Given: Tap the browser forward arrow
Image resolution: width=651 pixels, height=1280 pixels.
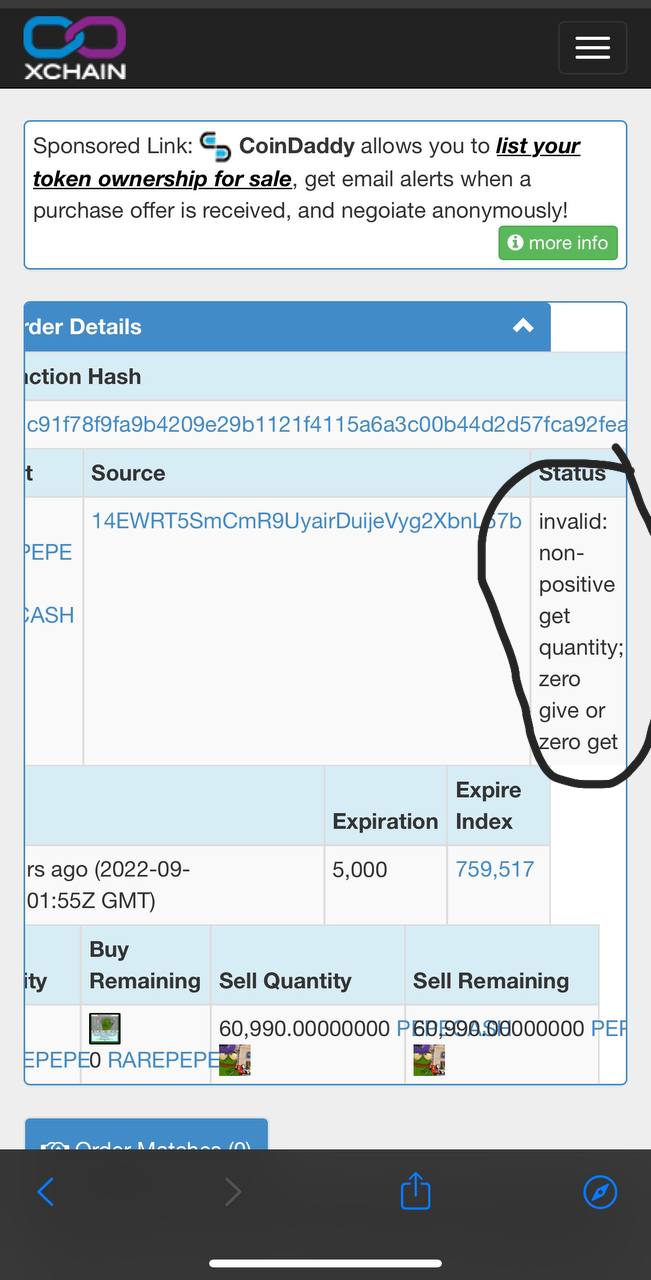Looking at the screenshot, I should tap(232, 1191).
